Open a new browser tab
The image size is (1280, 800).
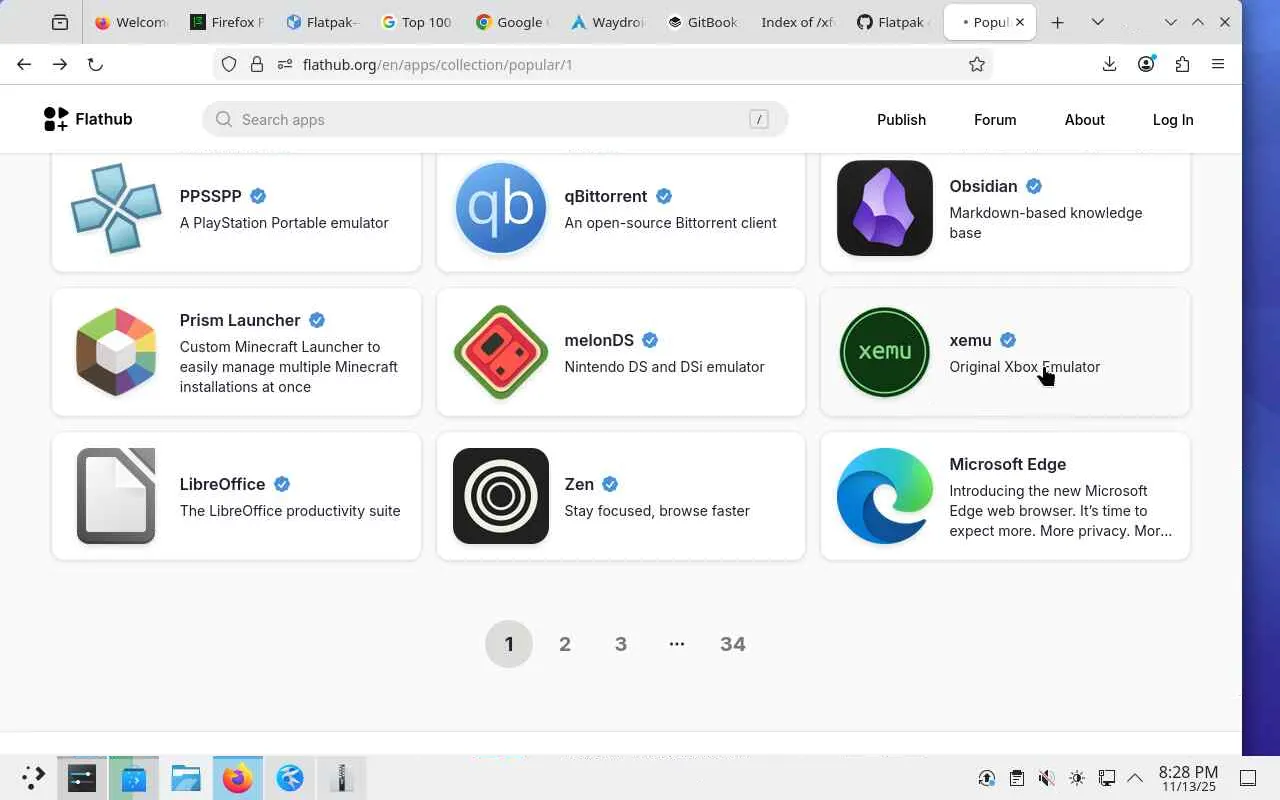1057,22
